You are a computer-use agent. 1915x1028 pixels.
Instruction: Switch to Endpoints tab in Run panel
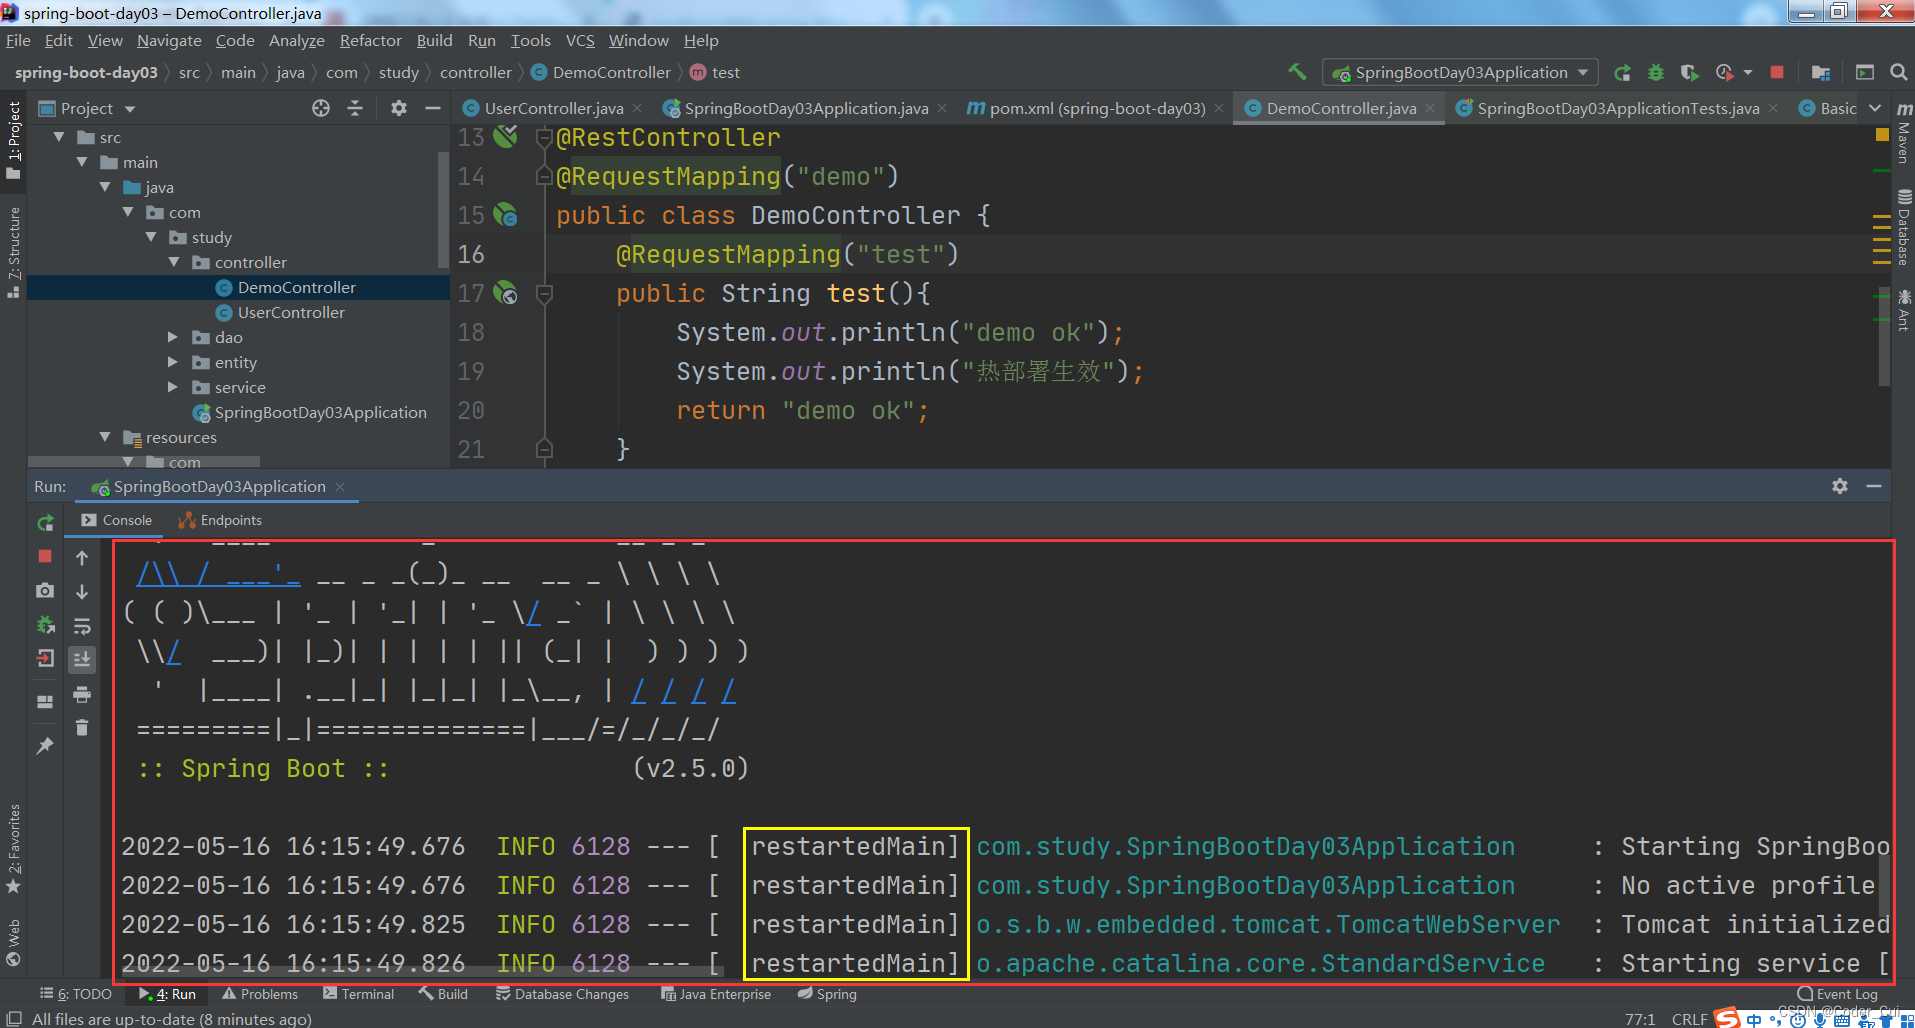220,520
